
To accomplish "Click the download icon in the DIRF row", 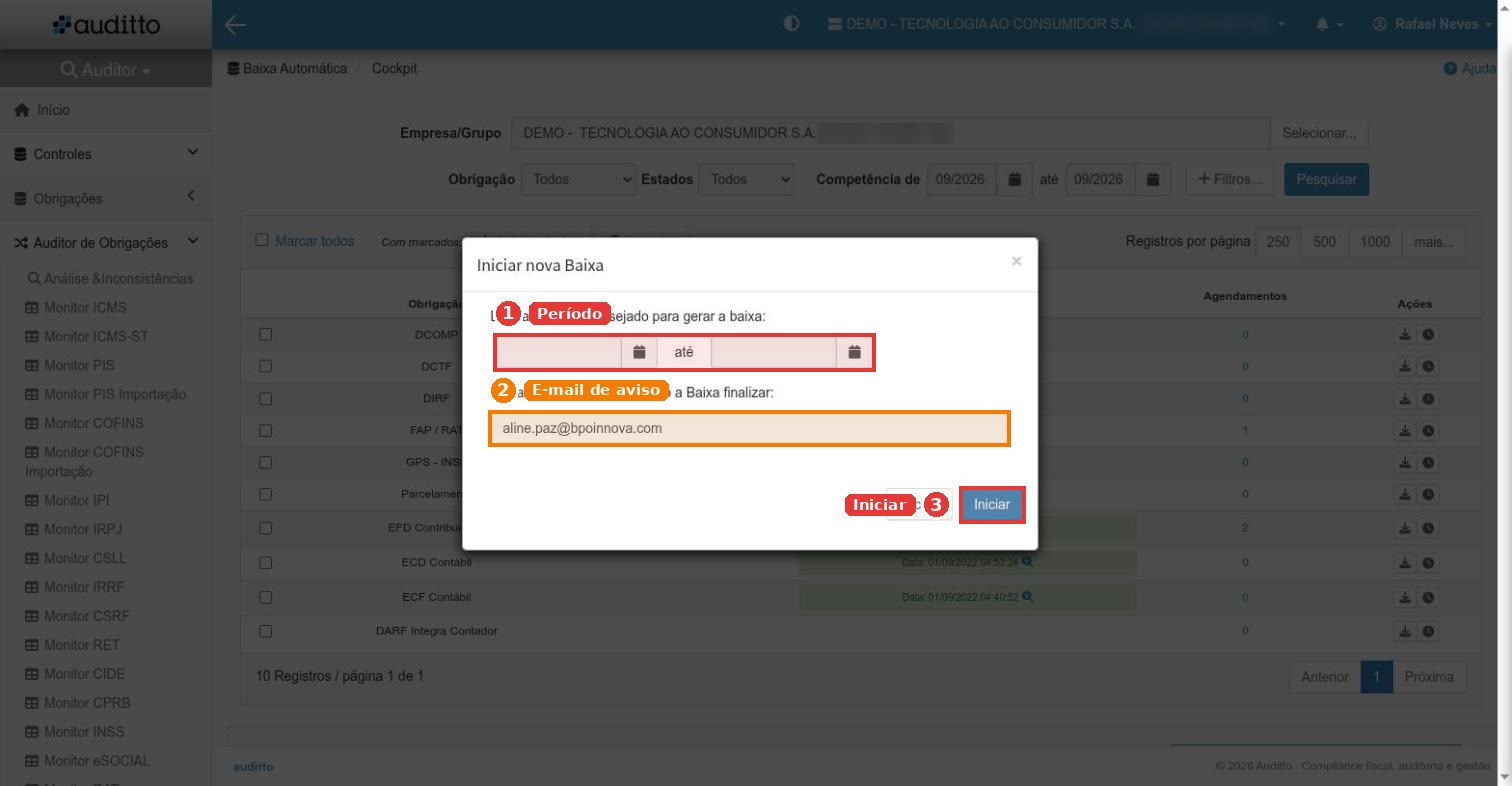I will coord(1405,399).
